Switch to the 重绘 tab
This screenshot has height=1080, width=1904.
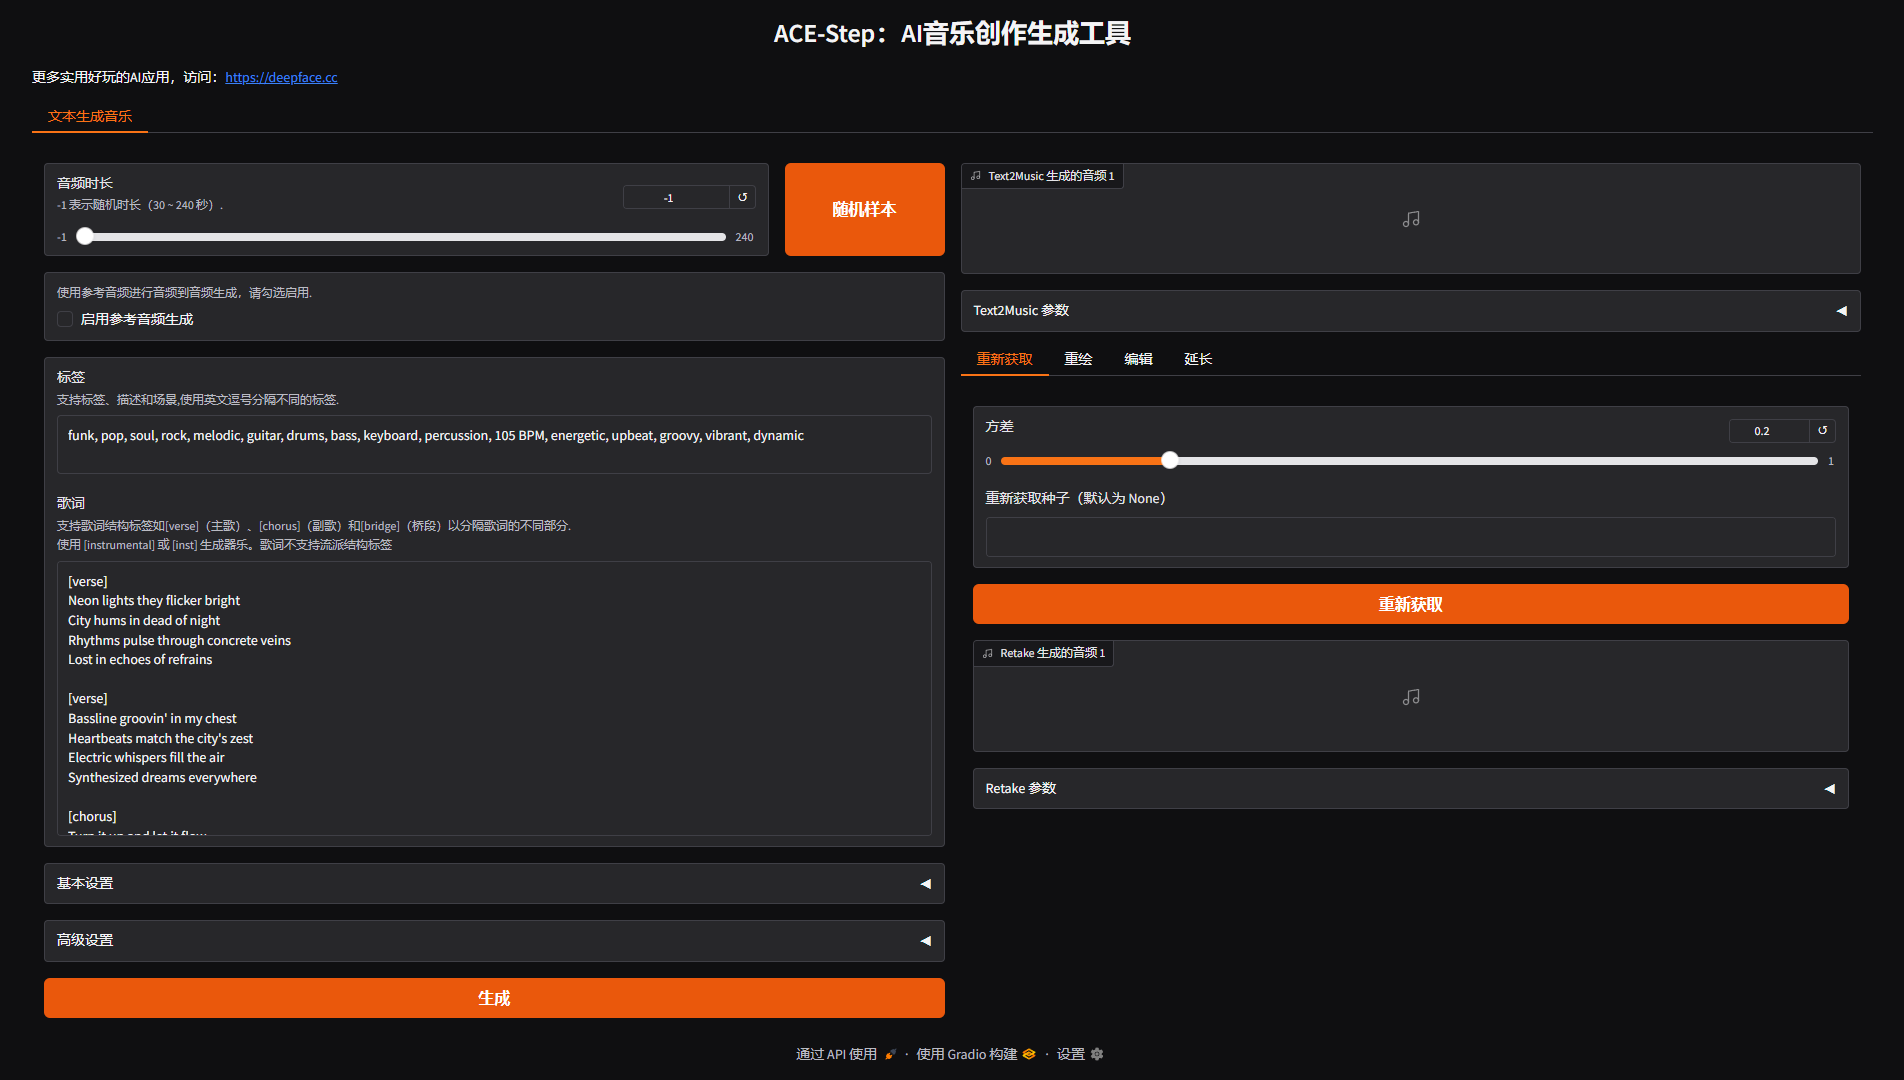point(1078,359)
